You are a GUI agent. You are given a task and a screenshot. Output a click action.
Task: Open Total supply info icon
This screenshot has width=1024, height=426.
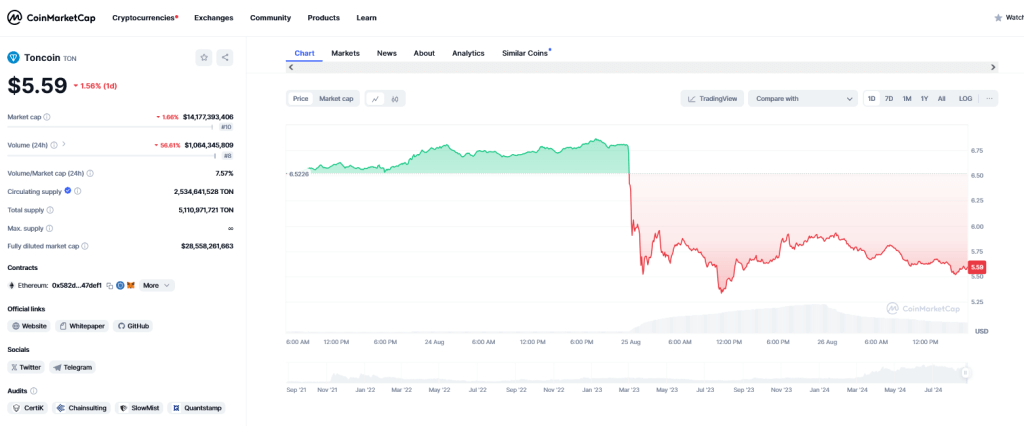(50, 210)
